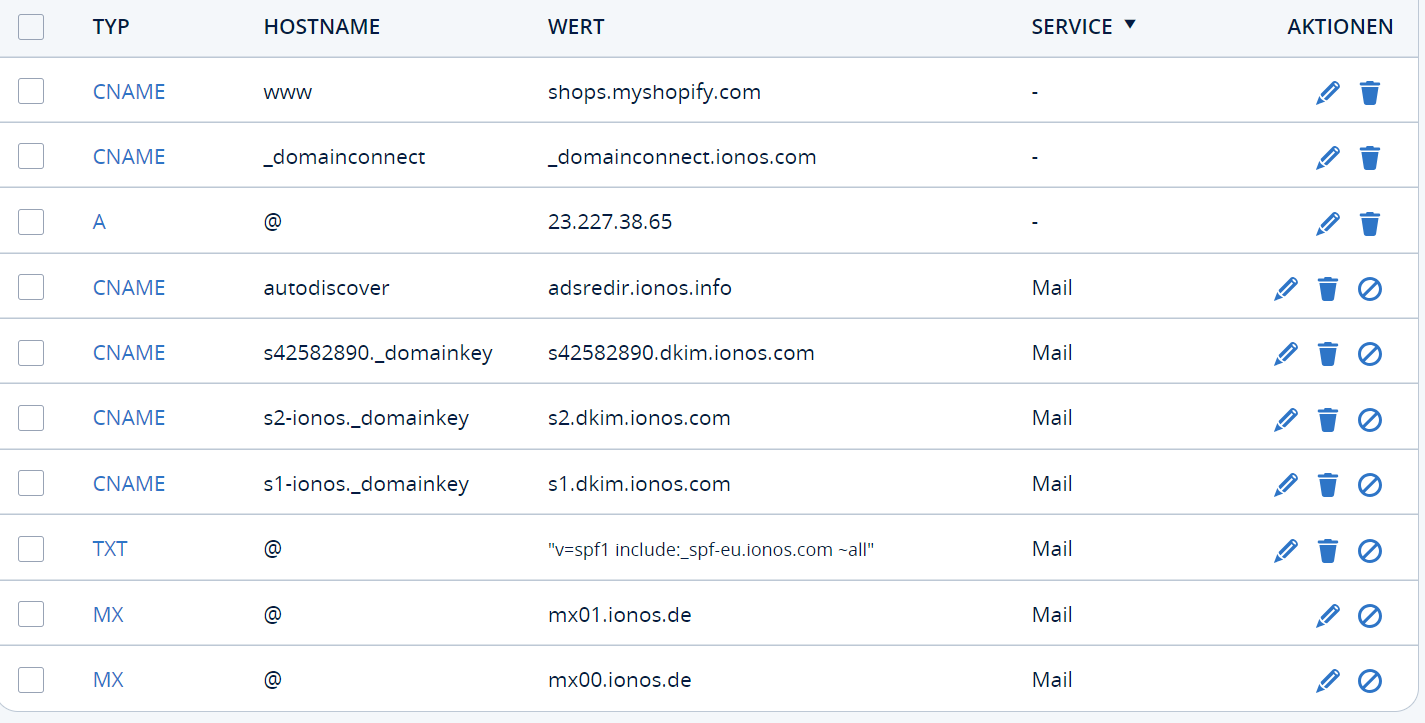The image size is (1425, 723).
Task: Delete the s42582890._domainkey record
Action: pos(1327,354)
